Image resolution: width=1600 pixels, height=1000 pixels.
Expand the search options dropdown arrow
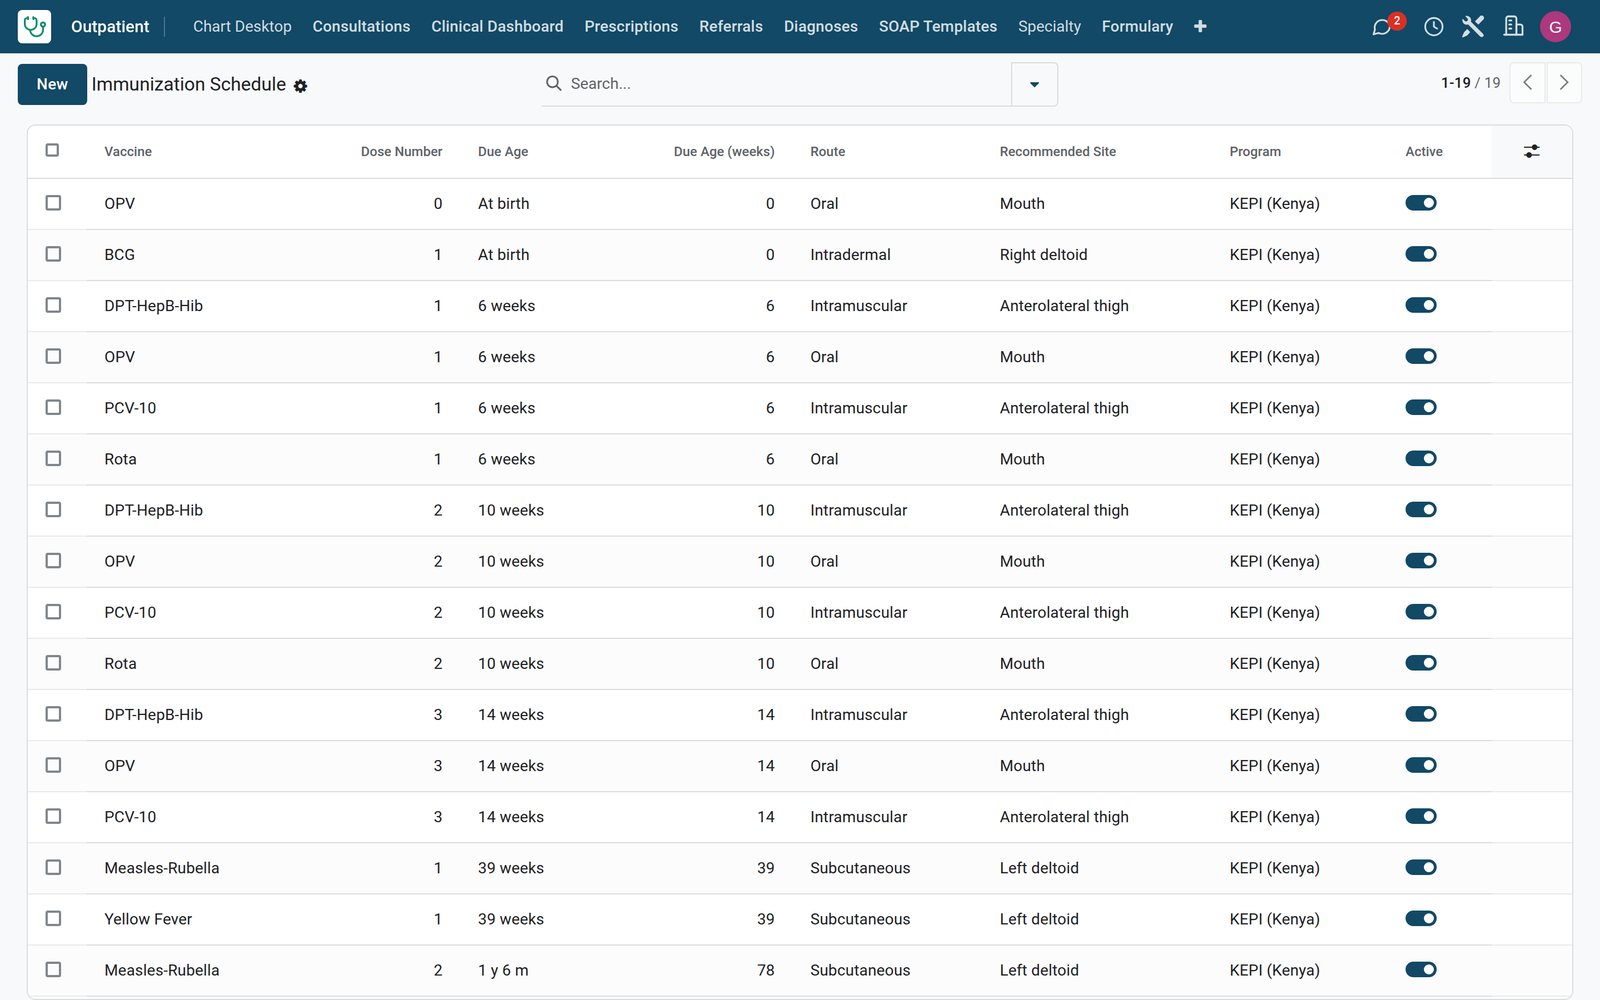(x=1034, y=84)
